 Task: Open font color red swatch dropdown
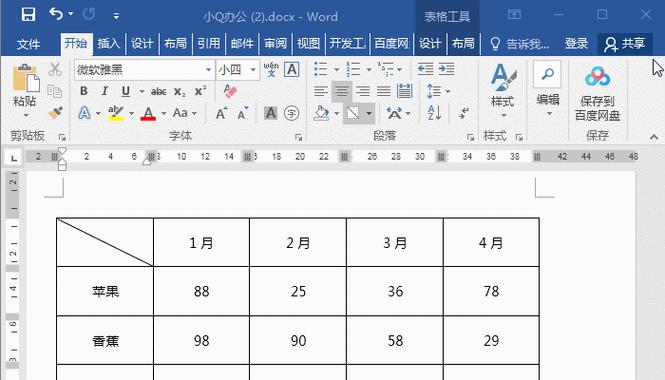click(164, 113)
